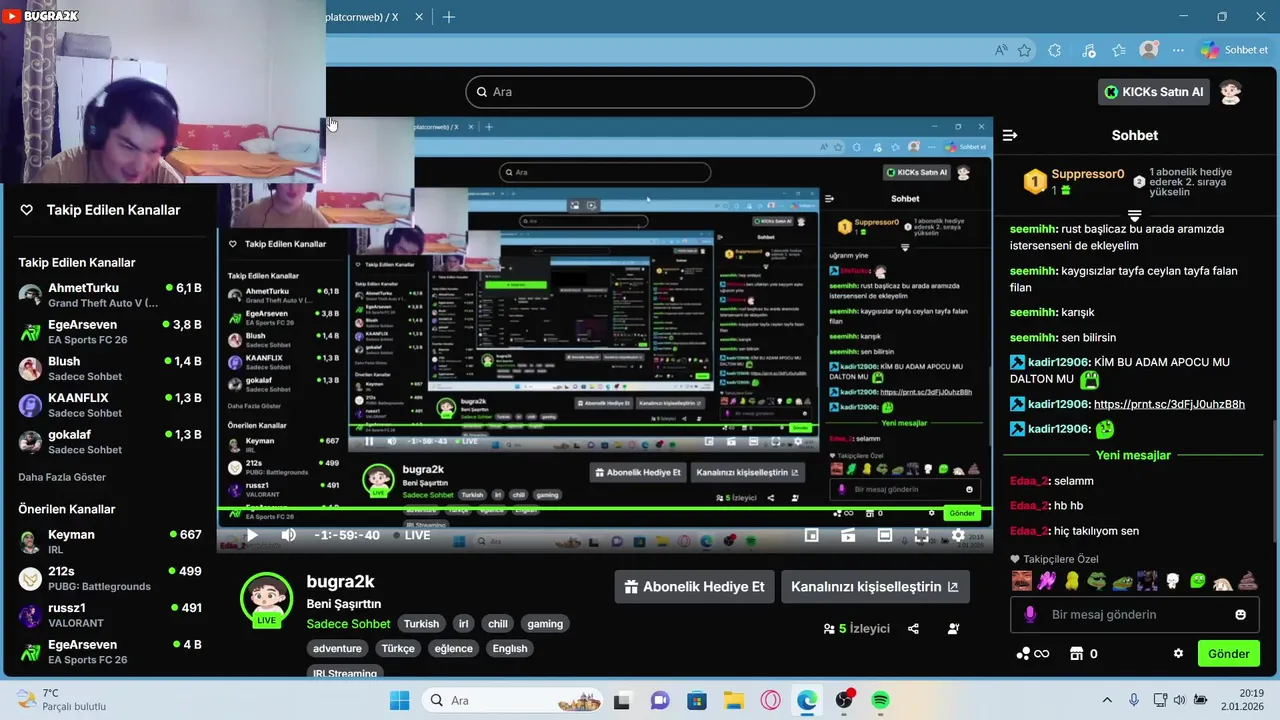The height and width of the screenshot is (720, 1280).
Task: Open first EgeArseven followed channel
Action: point(110,331)
